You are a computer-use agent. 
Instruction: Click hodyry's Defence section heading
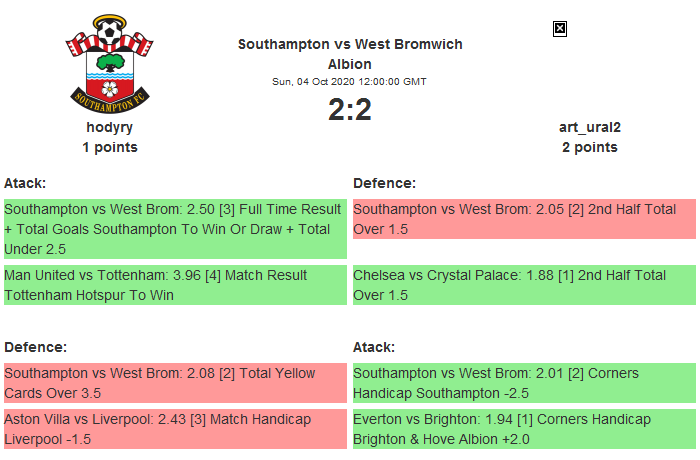(35, 347)
